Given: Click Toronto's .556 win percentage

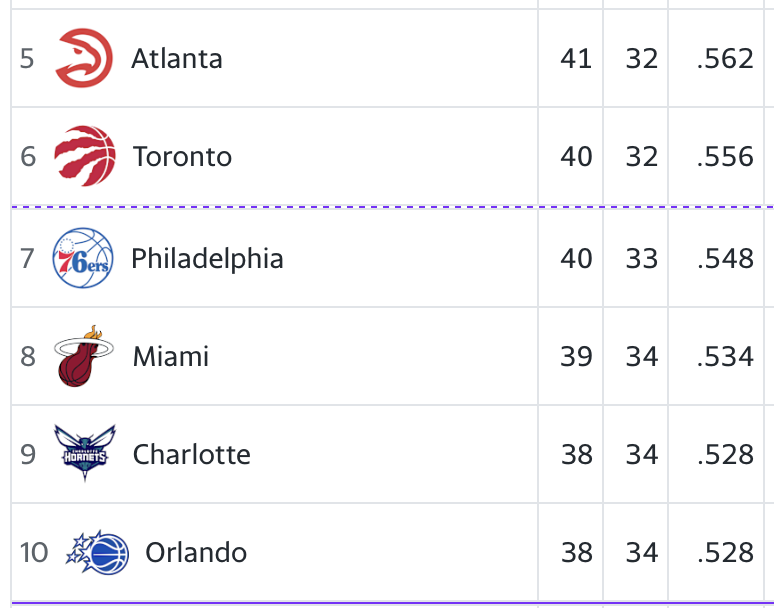Looking at the screenshot, I should tap(725, 156).
